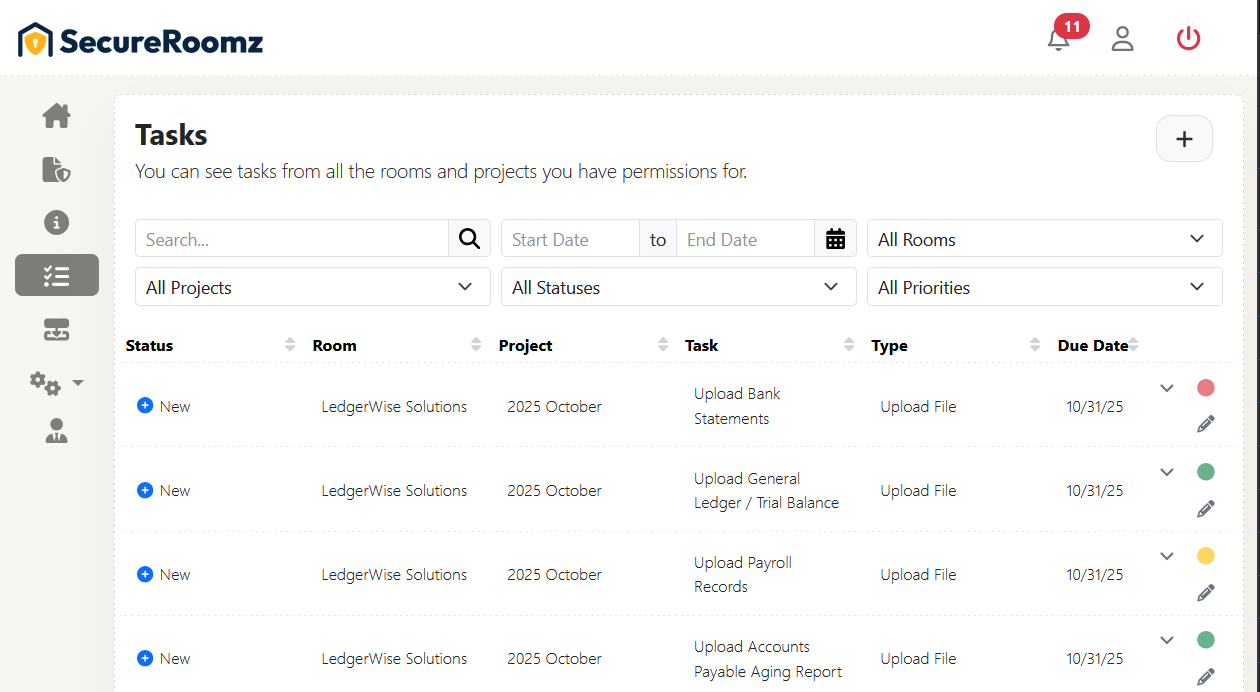Open the team/users icon in the sidebar
The height and width of the screenshot is (692, 1260).
(56, 431)
